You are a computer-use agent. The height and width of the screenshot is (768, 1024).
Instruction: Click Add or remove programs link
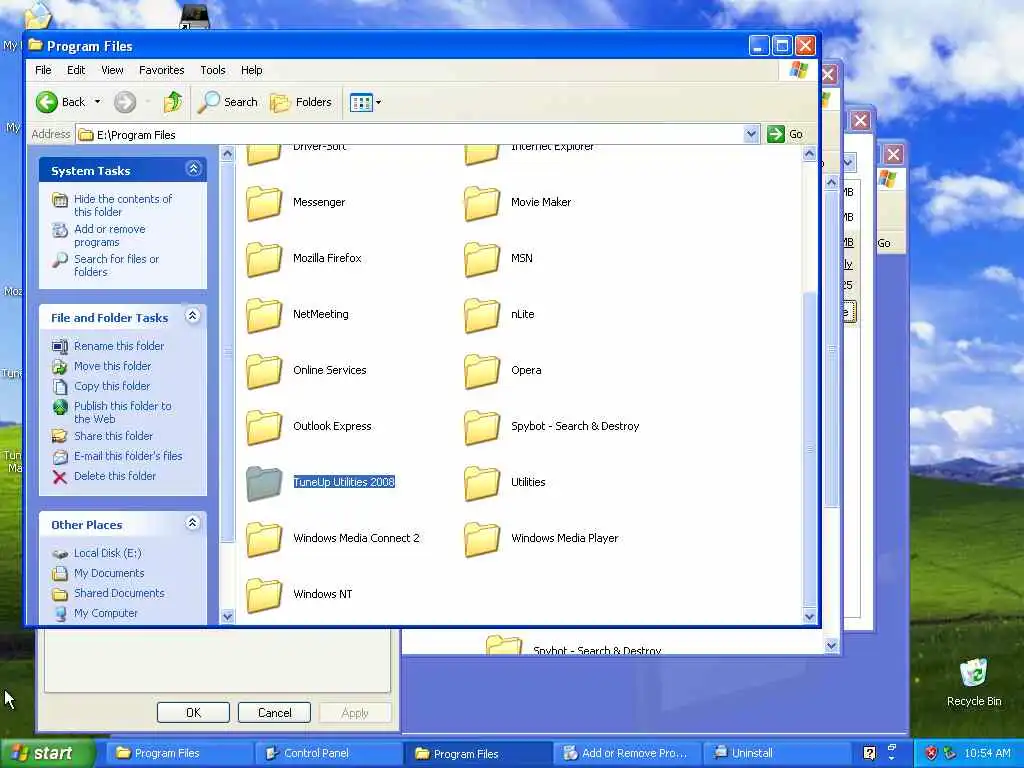point(110,236)
